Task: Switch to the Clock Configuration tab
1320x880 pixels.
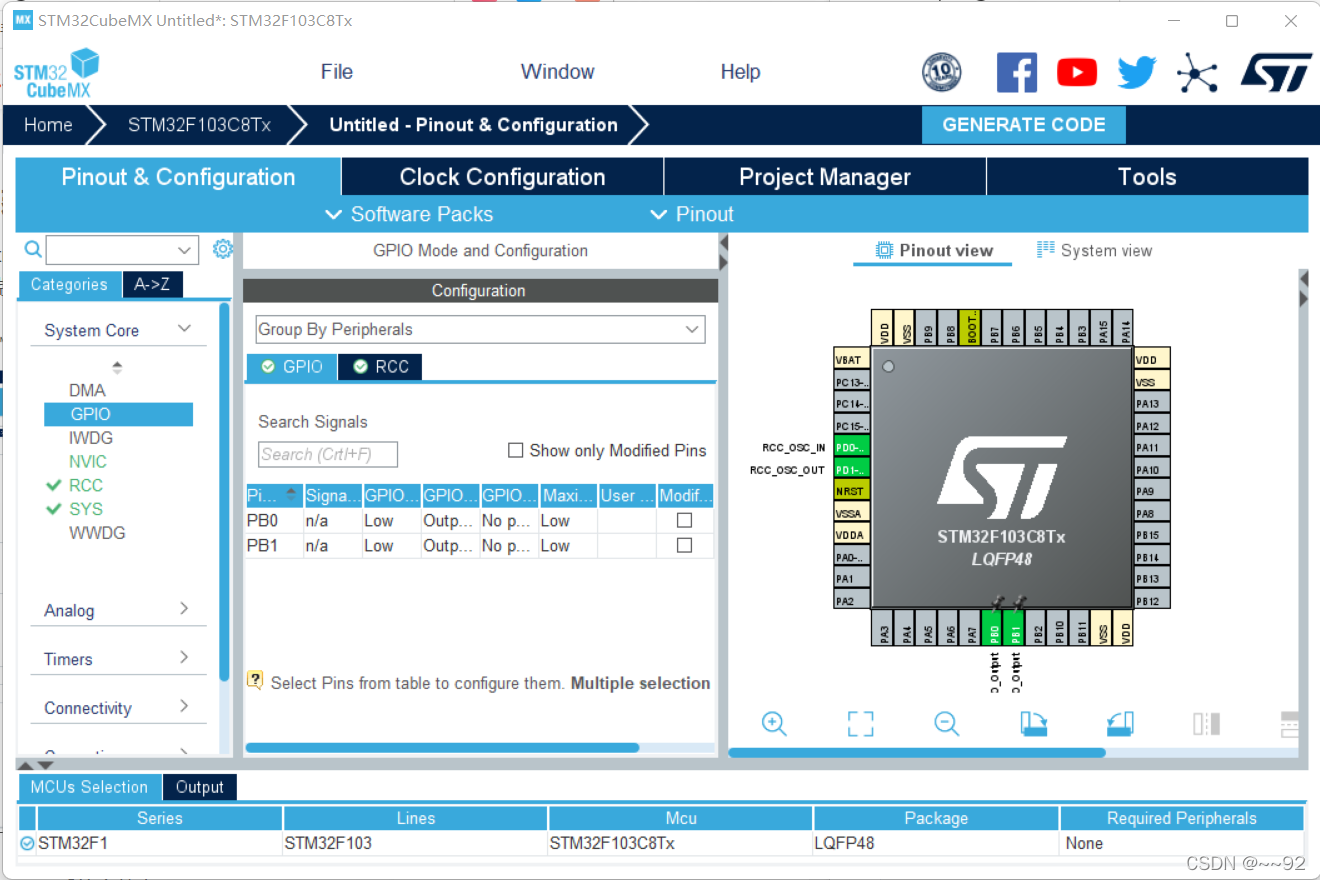Action: point(502,177)
